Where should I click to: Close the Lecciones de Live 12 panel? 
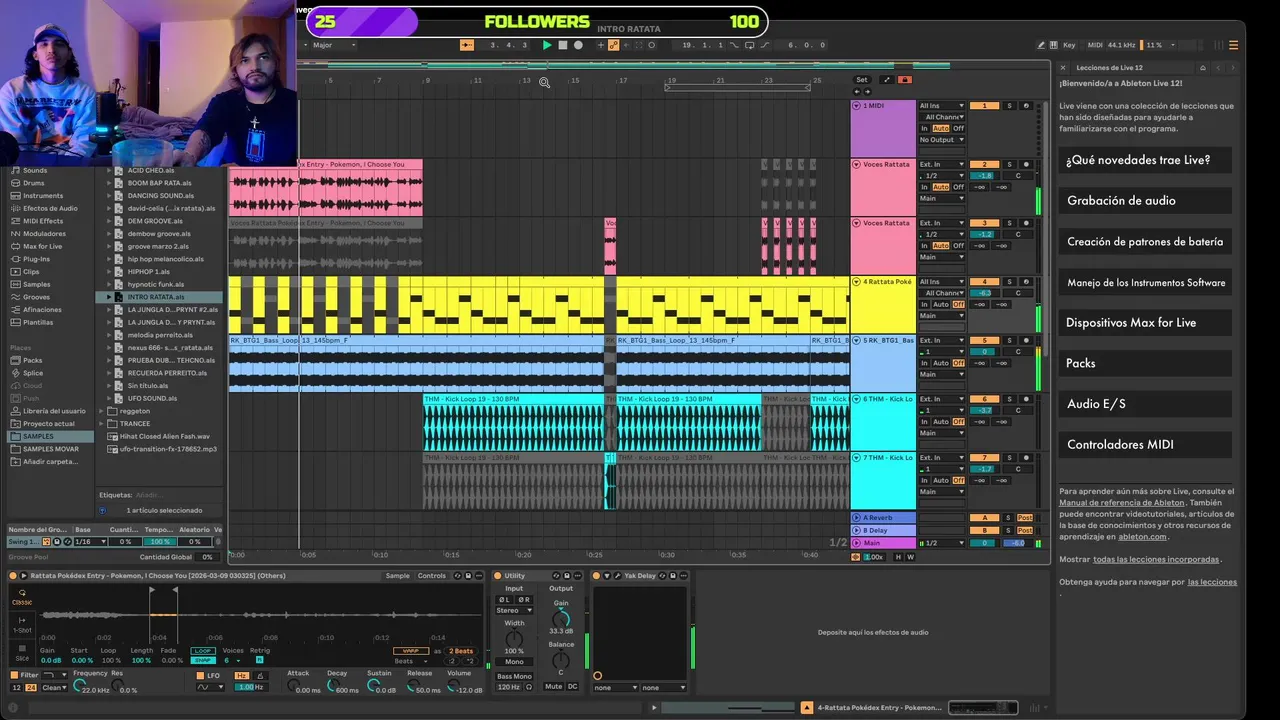(x=1063, y=67)
